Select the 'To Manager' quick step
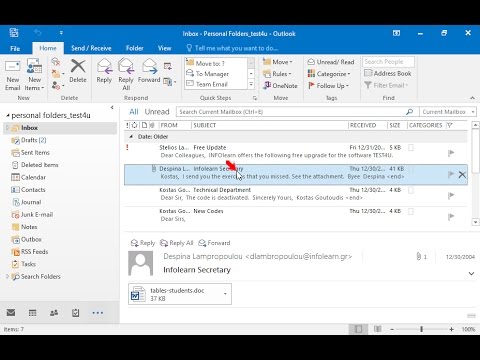Screen dimensions: 480x360 tap(216, 74)
